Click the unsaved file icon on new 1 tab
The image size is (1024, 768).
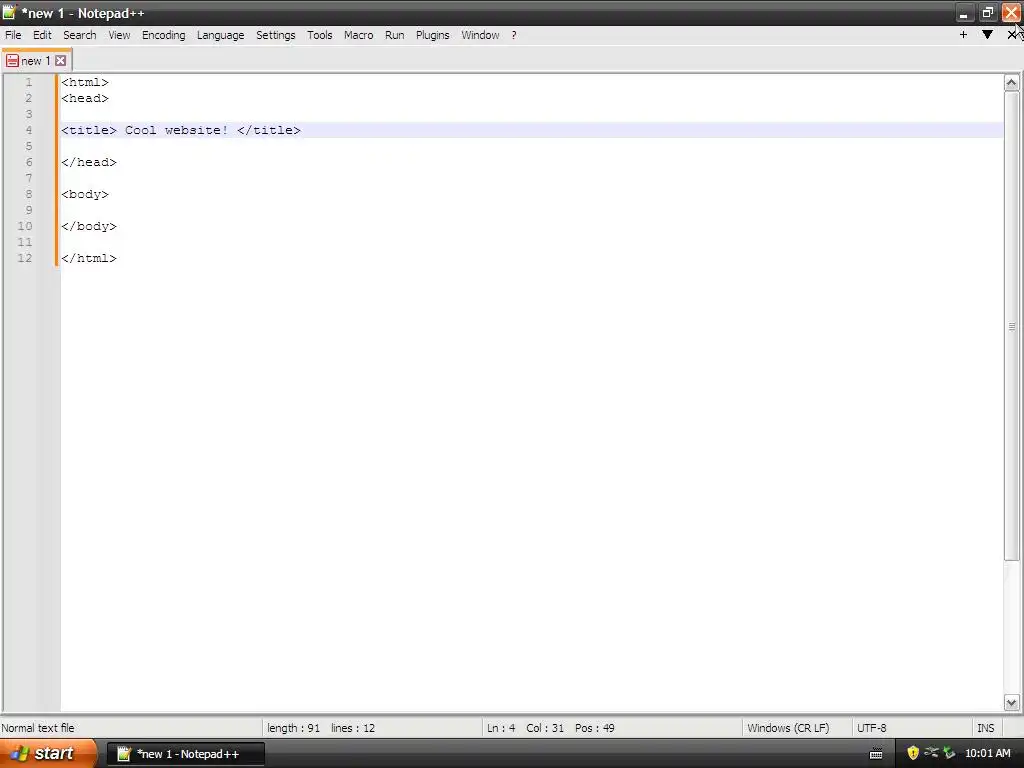pyautogui.click(x=12, y=61)
